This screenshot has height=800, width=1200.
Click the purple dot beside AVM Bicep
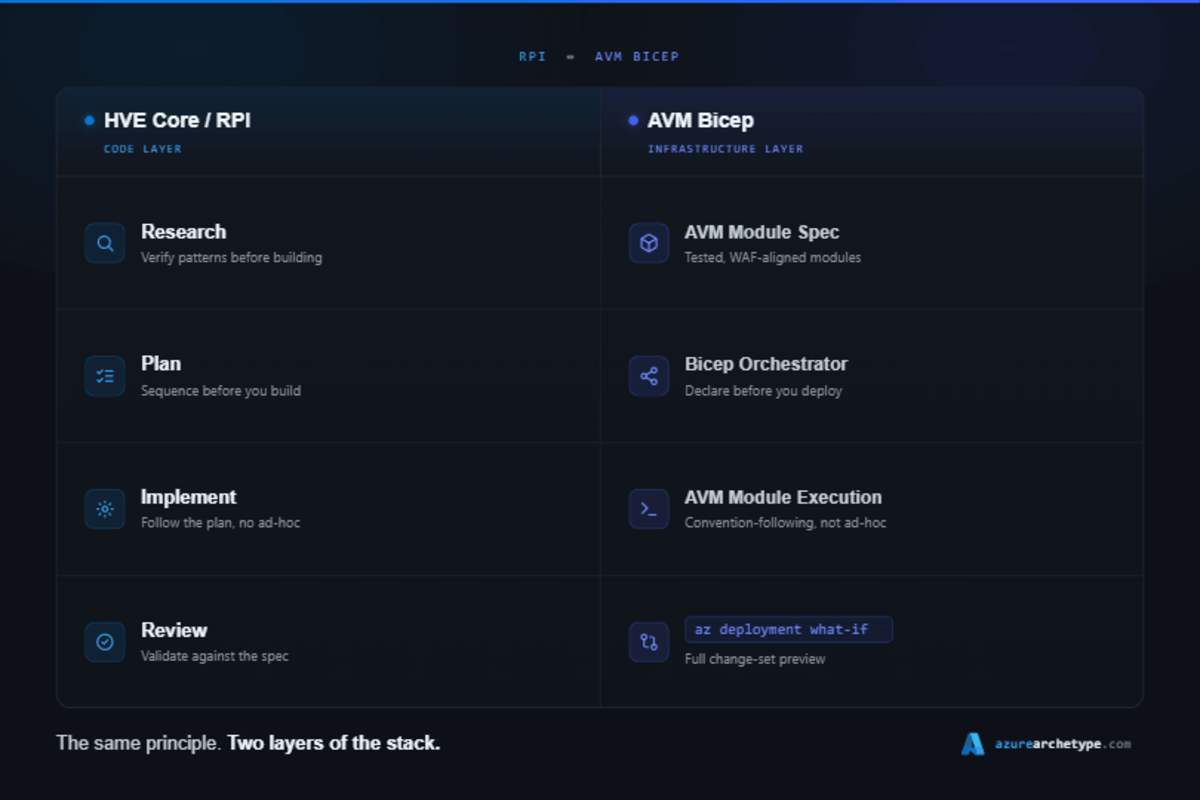tap(633, 121)
